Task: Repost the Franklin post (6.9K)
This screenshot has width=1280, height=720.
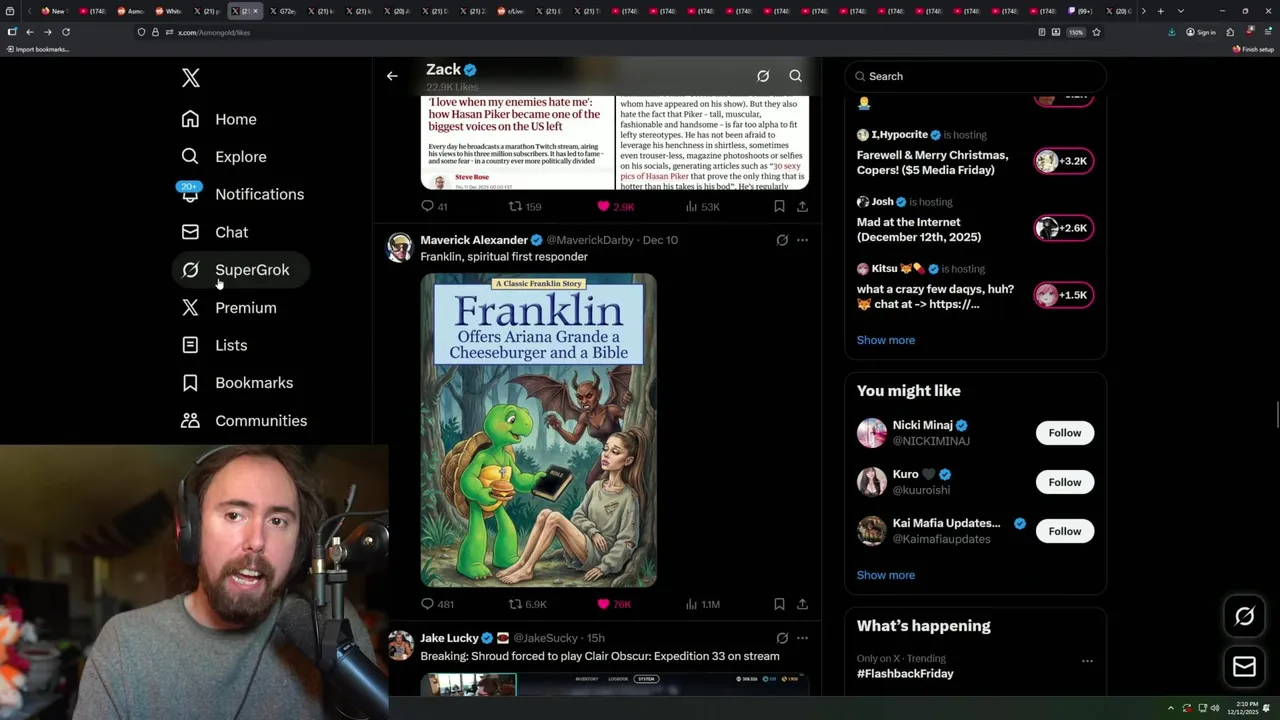Action: coord(527,604)
